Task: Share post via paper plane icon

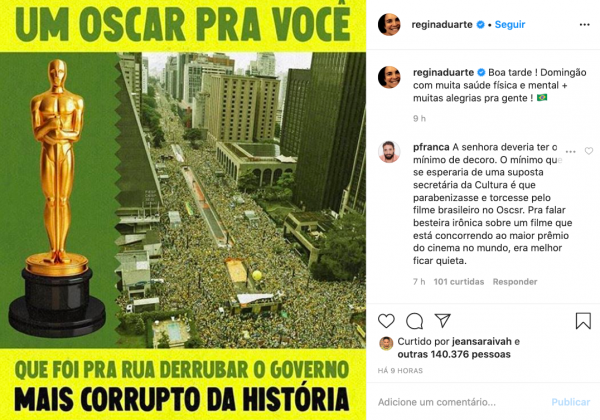Action: (442, 320)
